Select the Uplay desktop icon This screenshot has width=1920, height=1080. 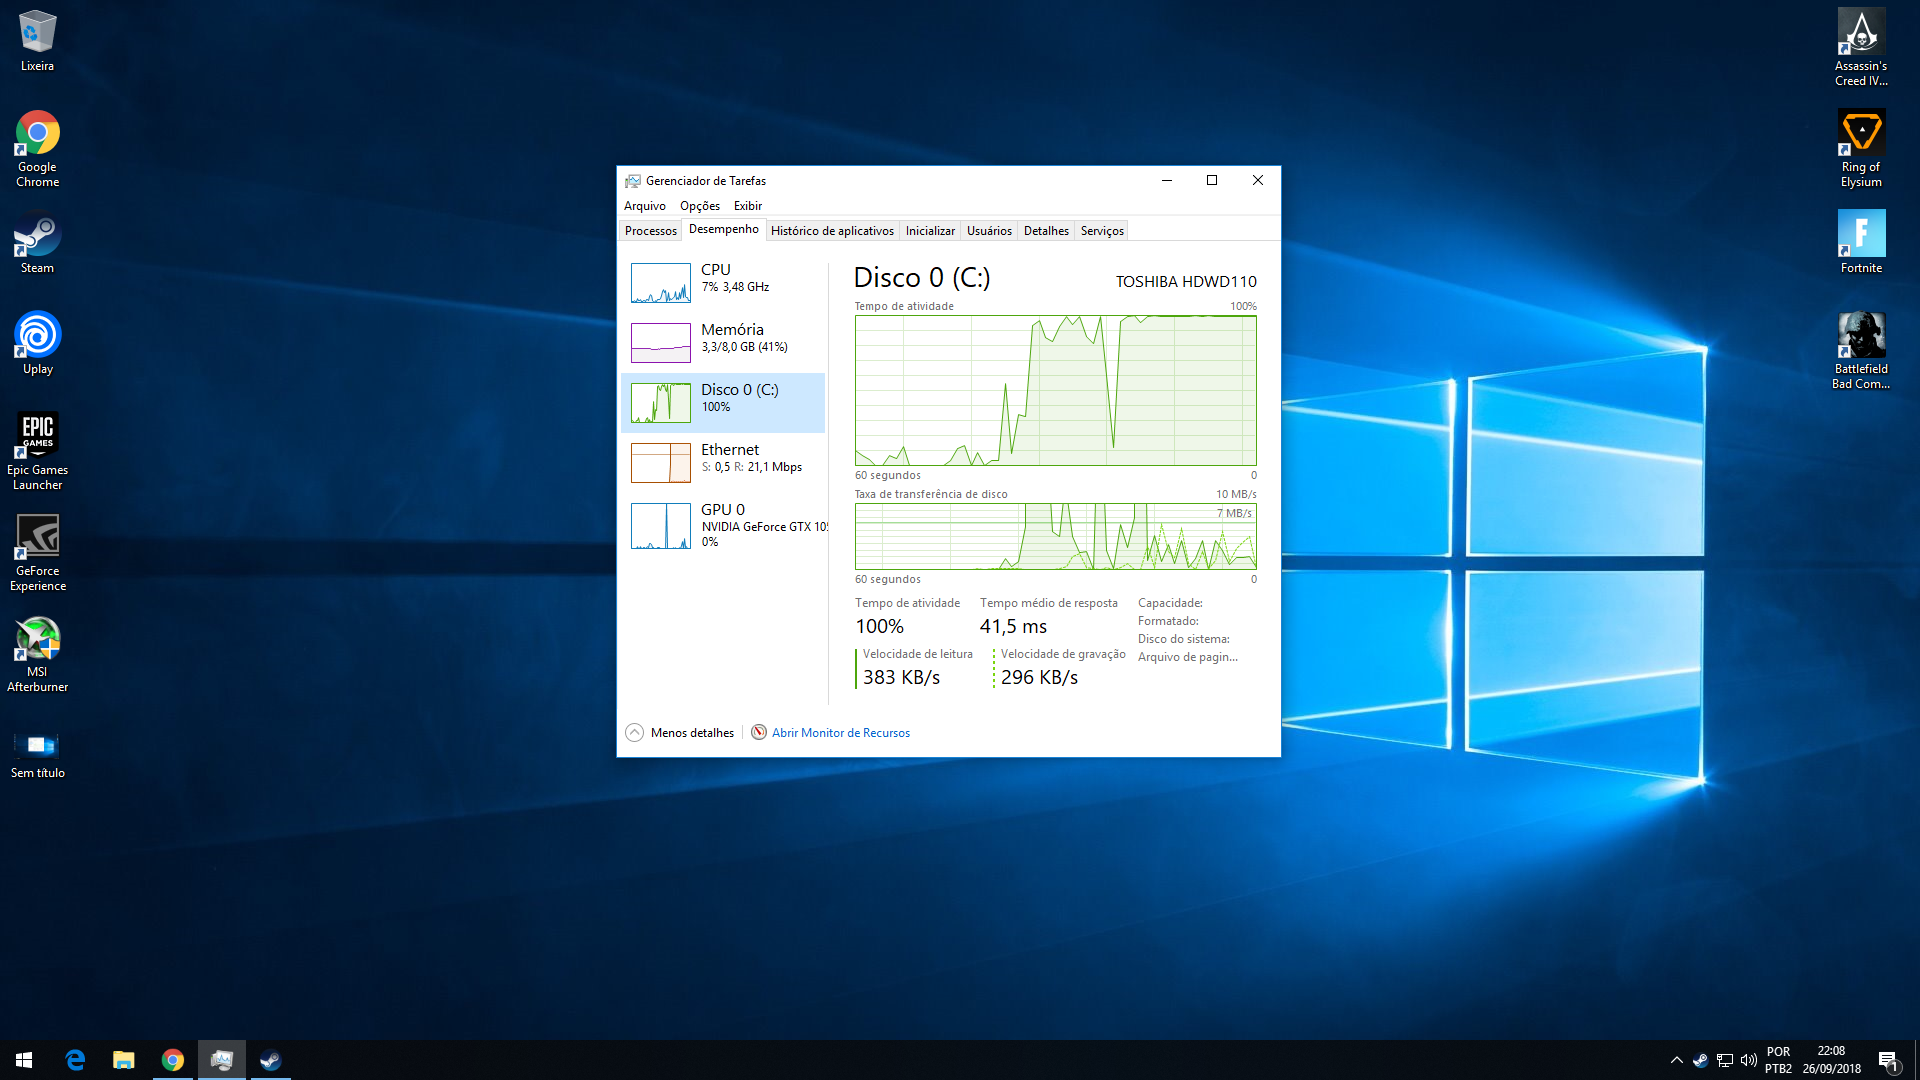pos(37,344)
